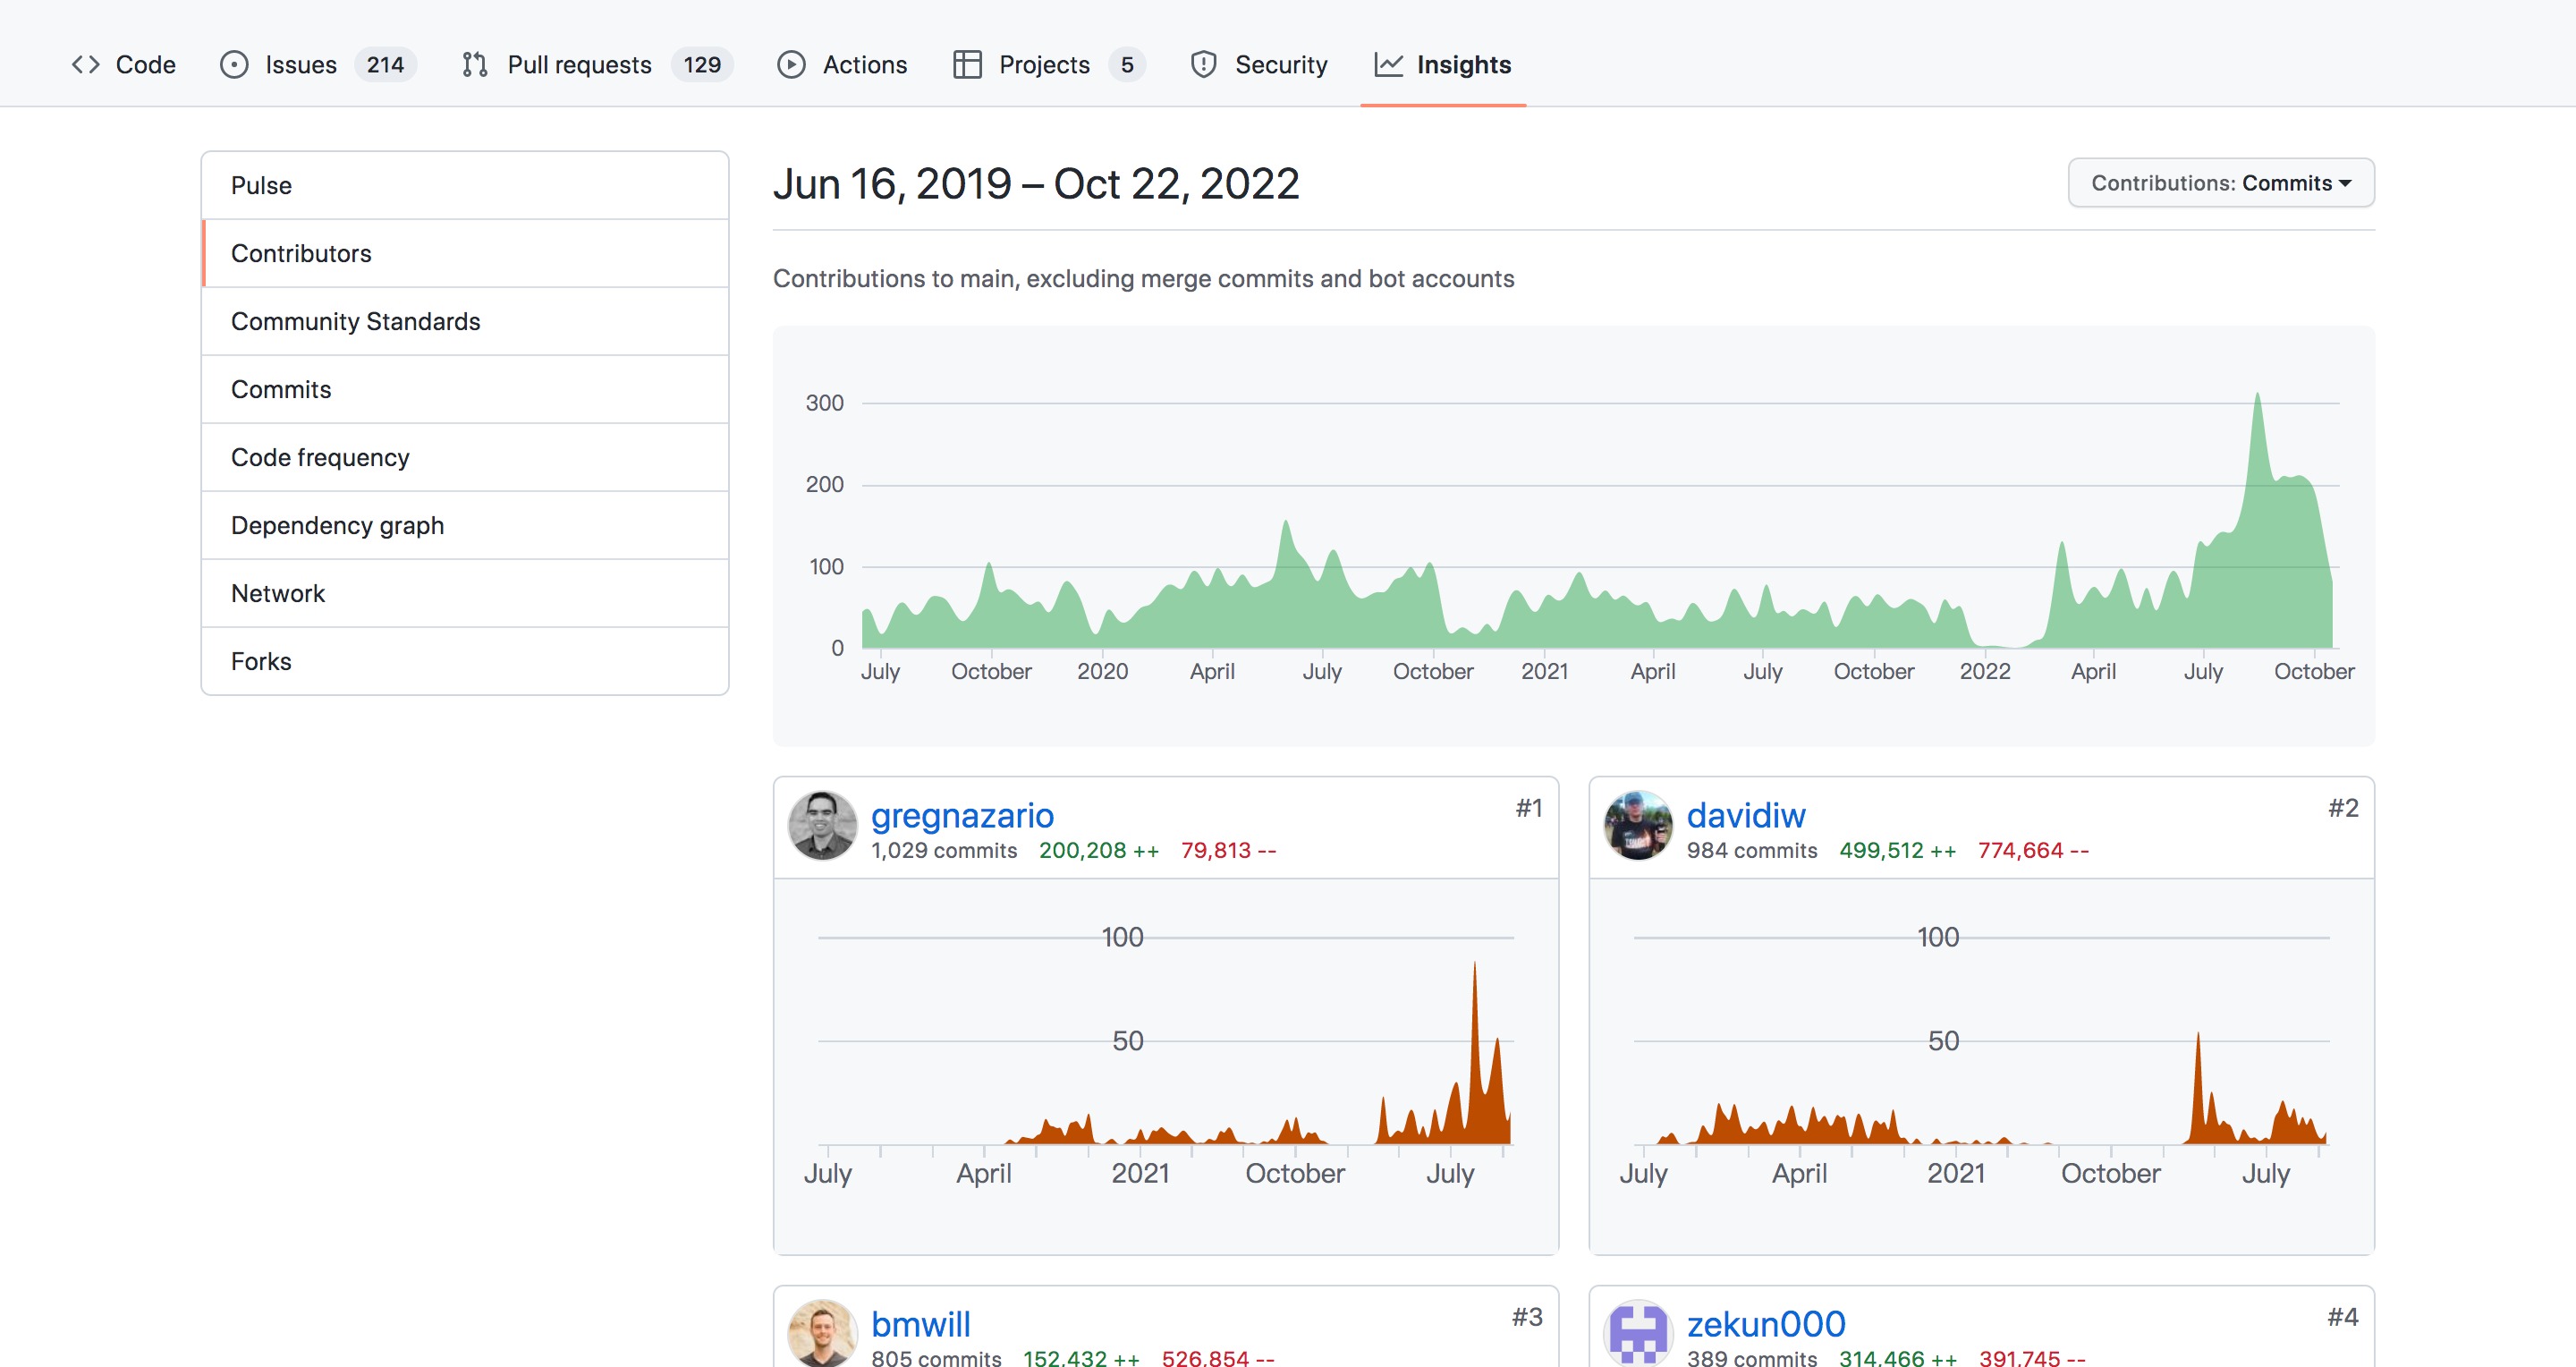Open the Pulse sidebar item
The image size is (2576, 1367).
pyautogui.click(x=465, y=186)
